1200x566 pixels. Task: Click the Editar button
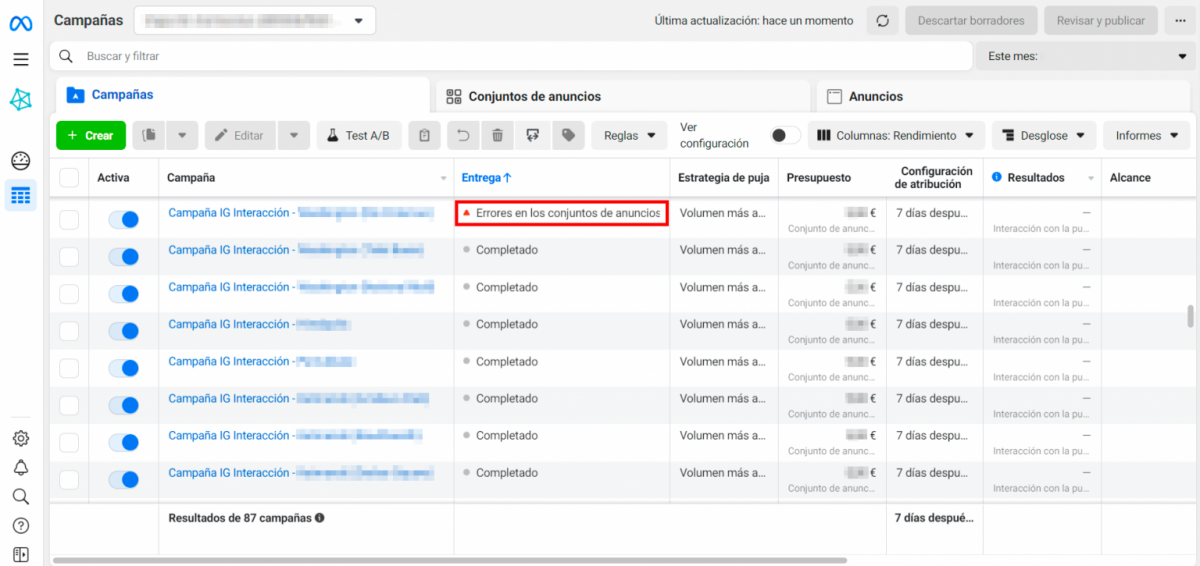pyautogui.click(x=240, y=136)
